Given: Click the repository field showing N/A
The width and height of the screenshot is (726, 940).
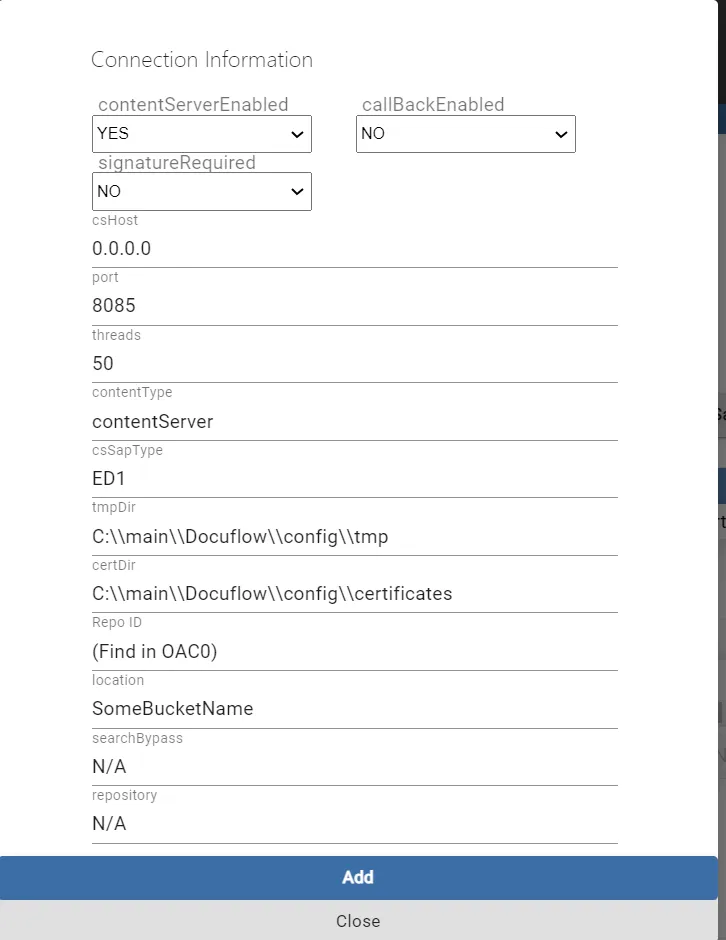Looking at the screenshot, I should [355, 824].
